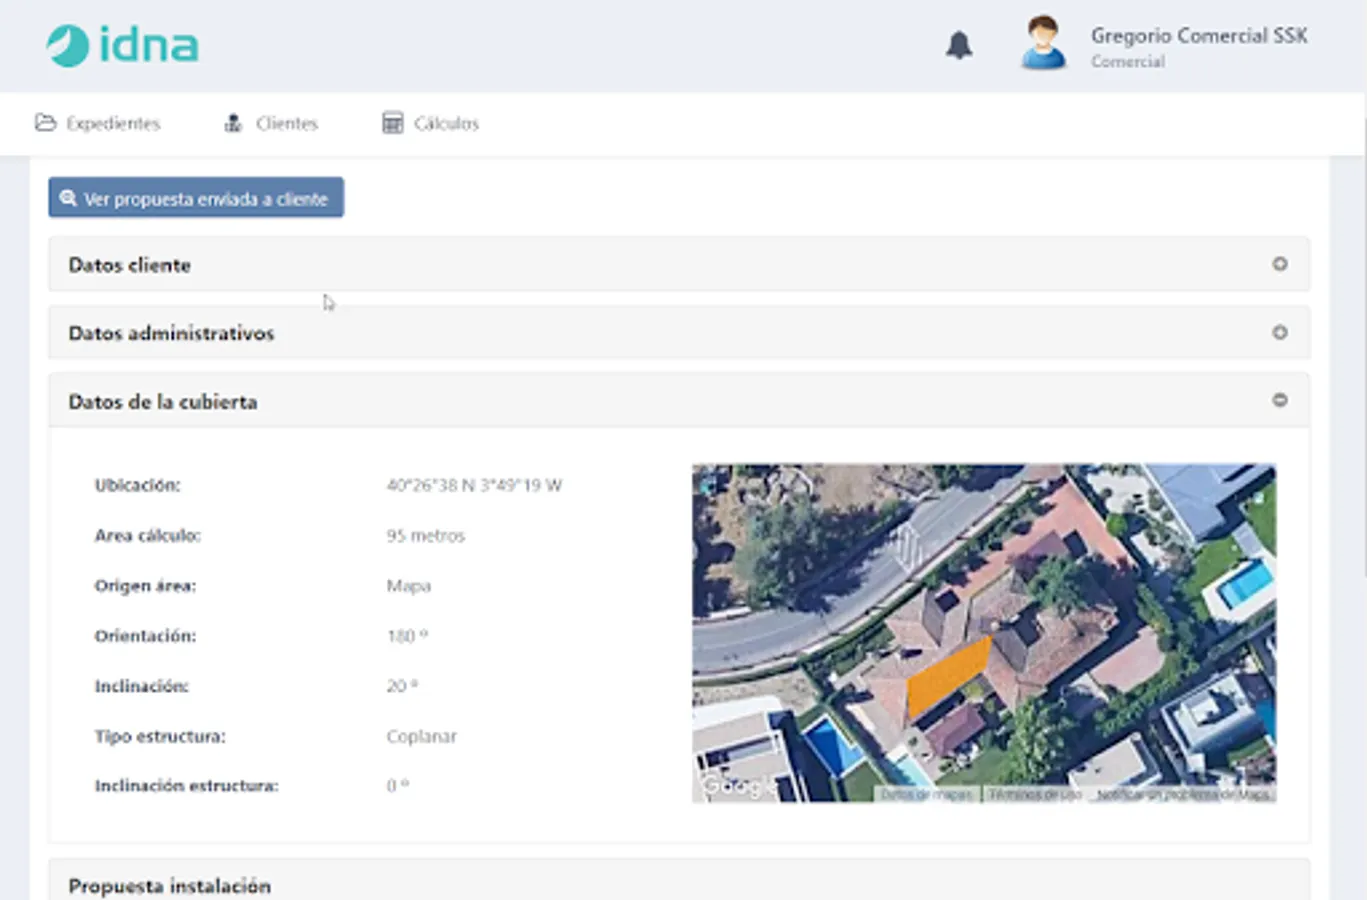This screenshot has height=900, width=1367.
Task: Click the '95 metros' area value
Action: [426, 536]
